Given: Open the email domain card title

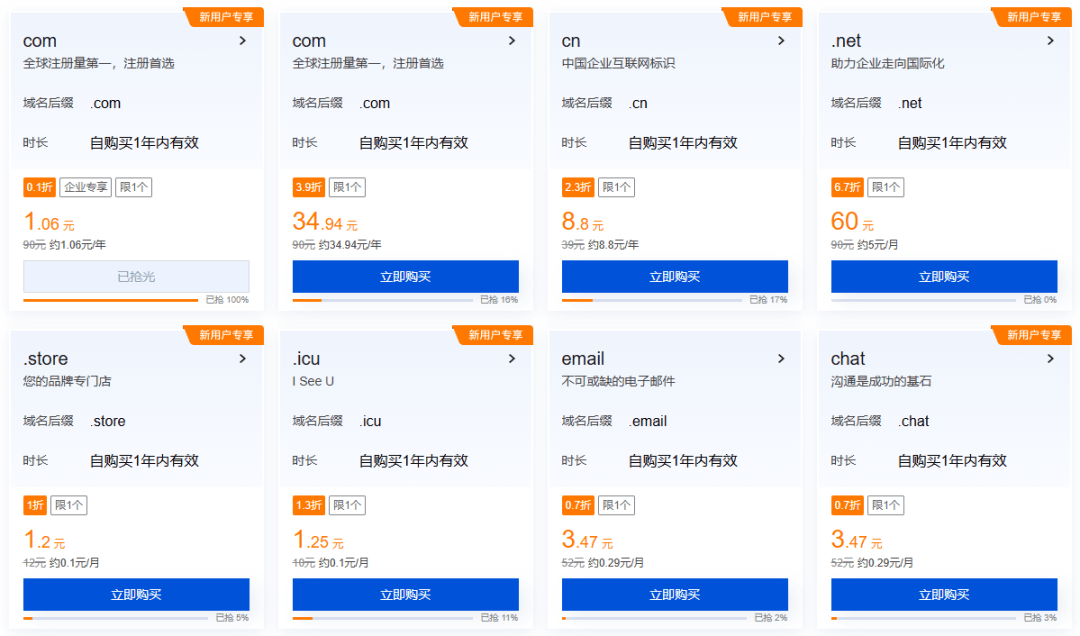Looking at the screenshot, I should pos(583,359).
